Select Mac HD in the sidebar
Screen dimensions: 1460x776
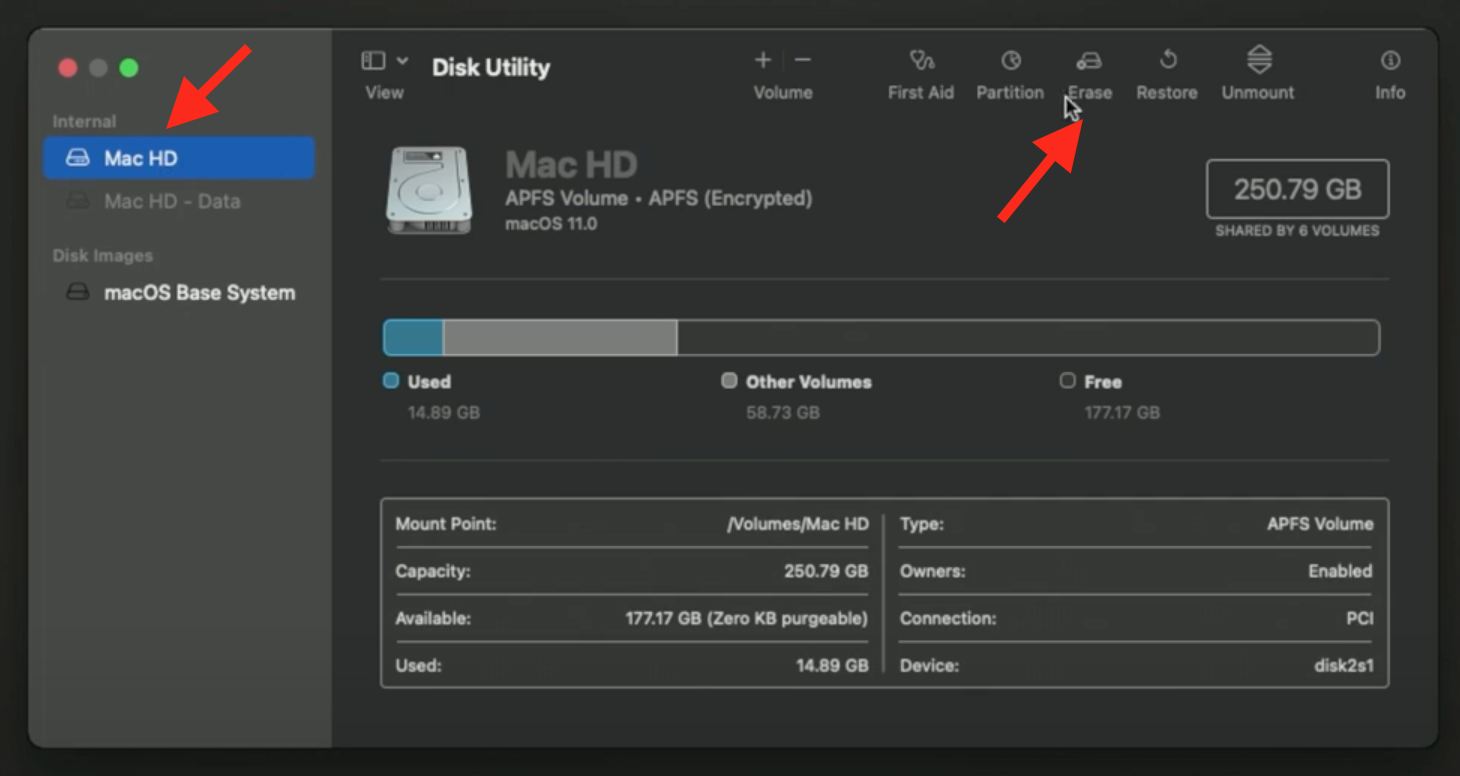[179, 158]
